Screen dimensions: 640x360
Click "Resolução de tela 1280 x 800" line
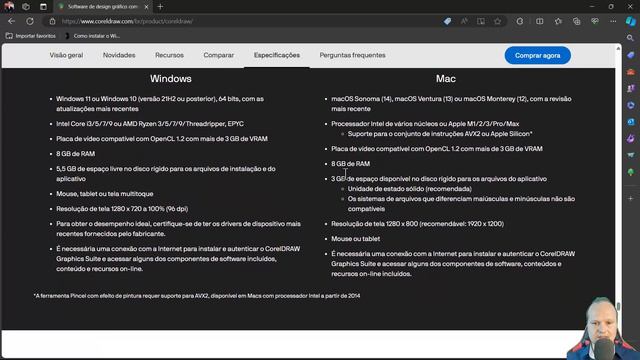coord(418,224)
